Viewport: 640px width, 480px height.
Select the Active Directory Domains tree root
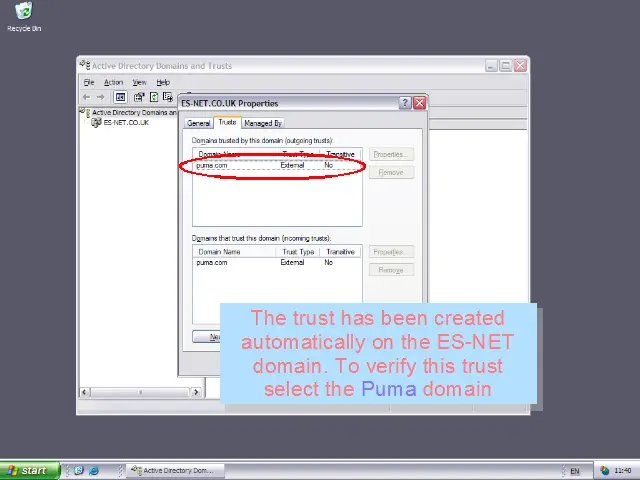(x=134, y=112)
